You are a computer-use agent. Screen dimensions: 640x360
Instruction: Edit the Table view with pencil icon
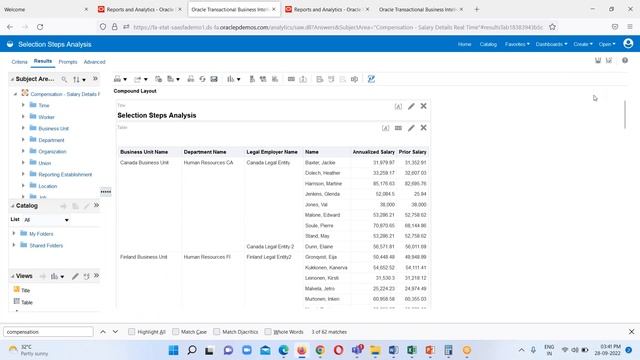(411, 128)
